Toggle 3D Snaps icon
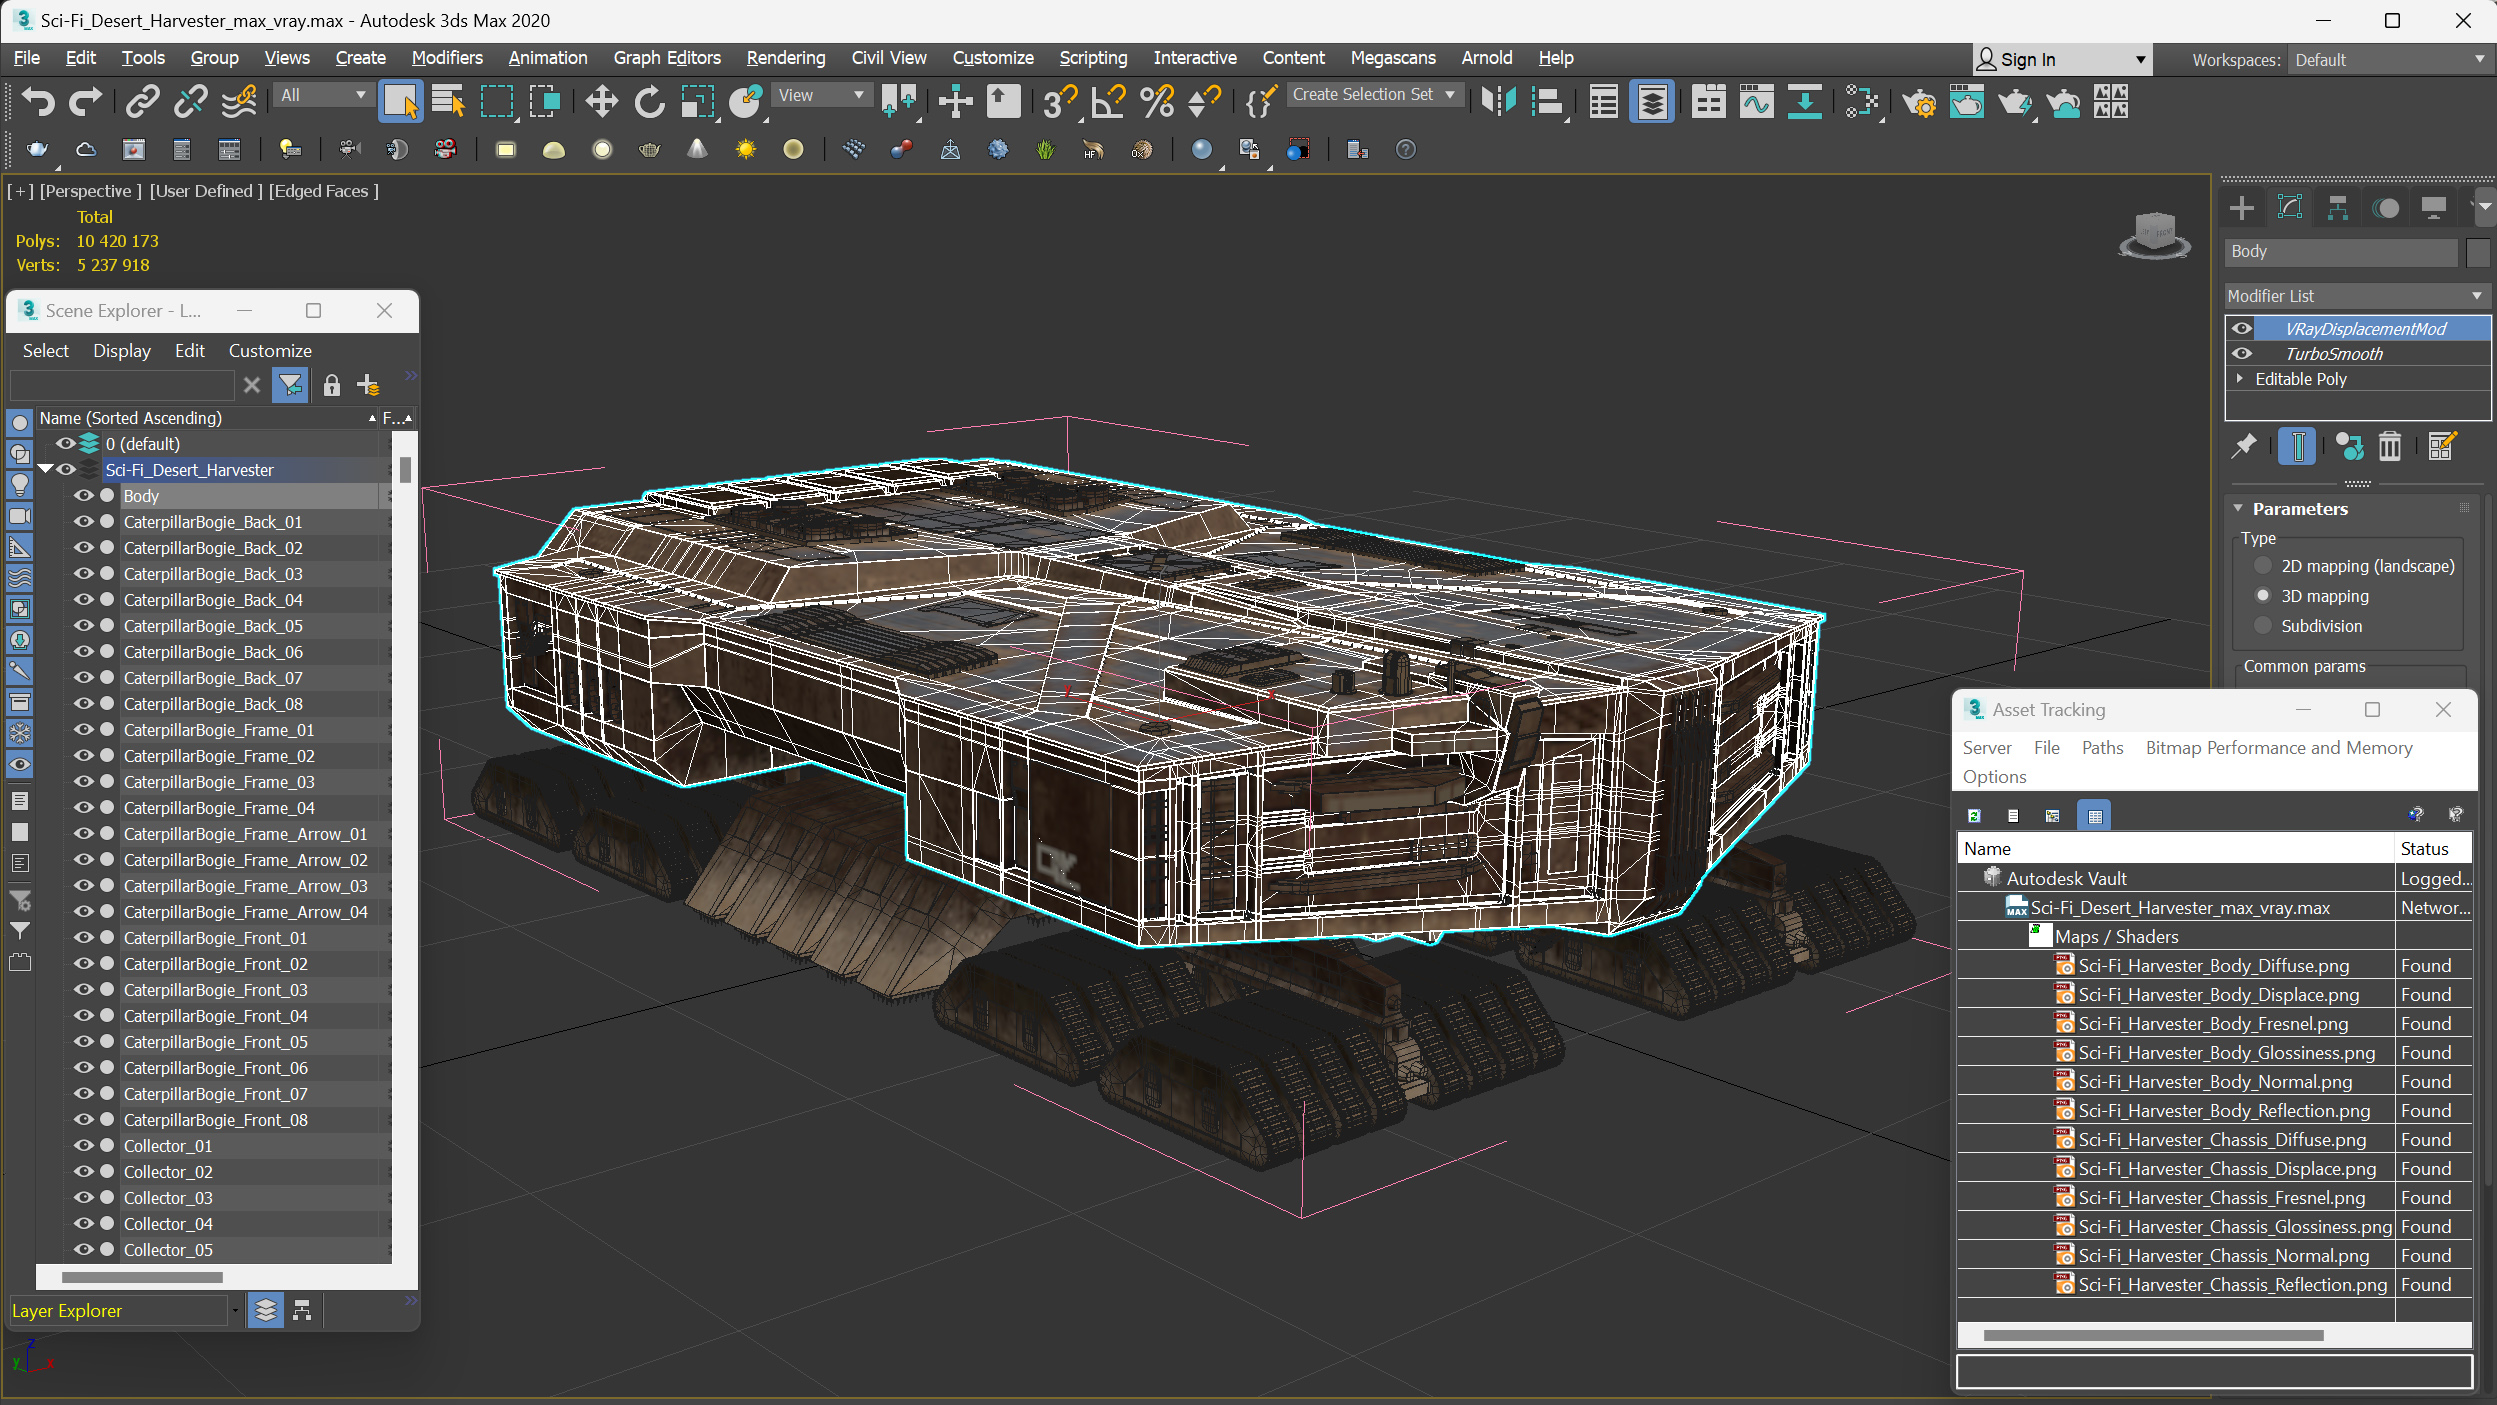2497x1405 pixels. (1059, 101)
